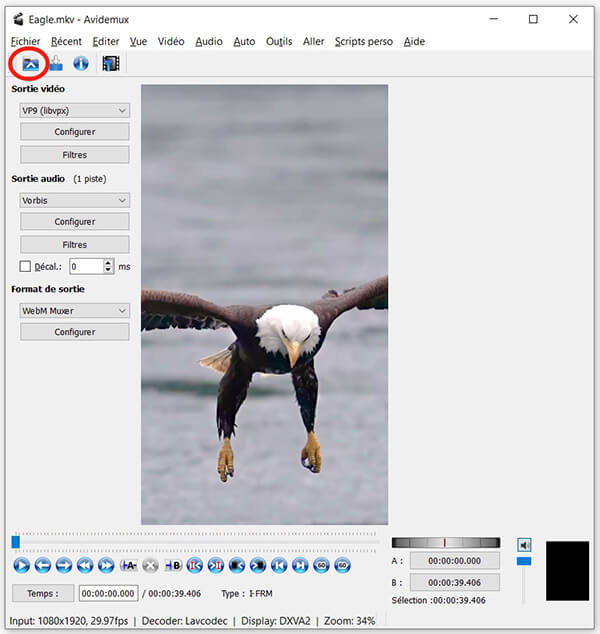Open the Outils menu
This screenshot has height=634, width=600.
(279, 41)
